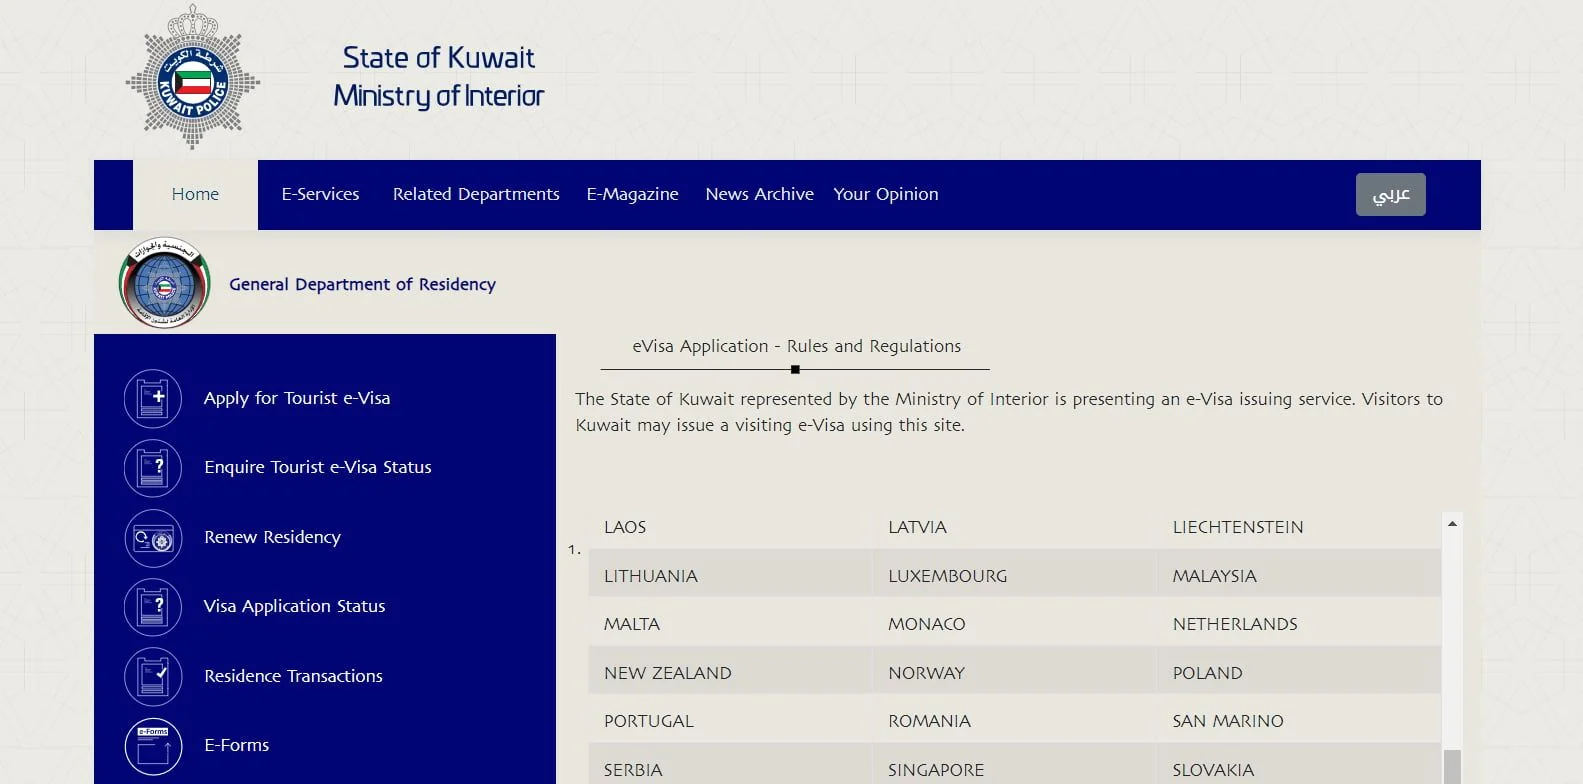Click the Visa Application Status icon
This screenshot has height=784, width=1583.
[153, 607]
